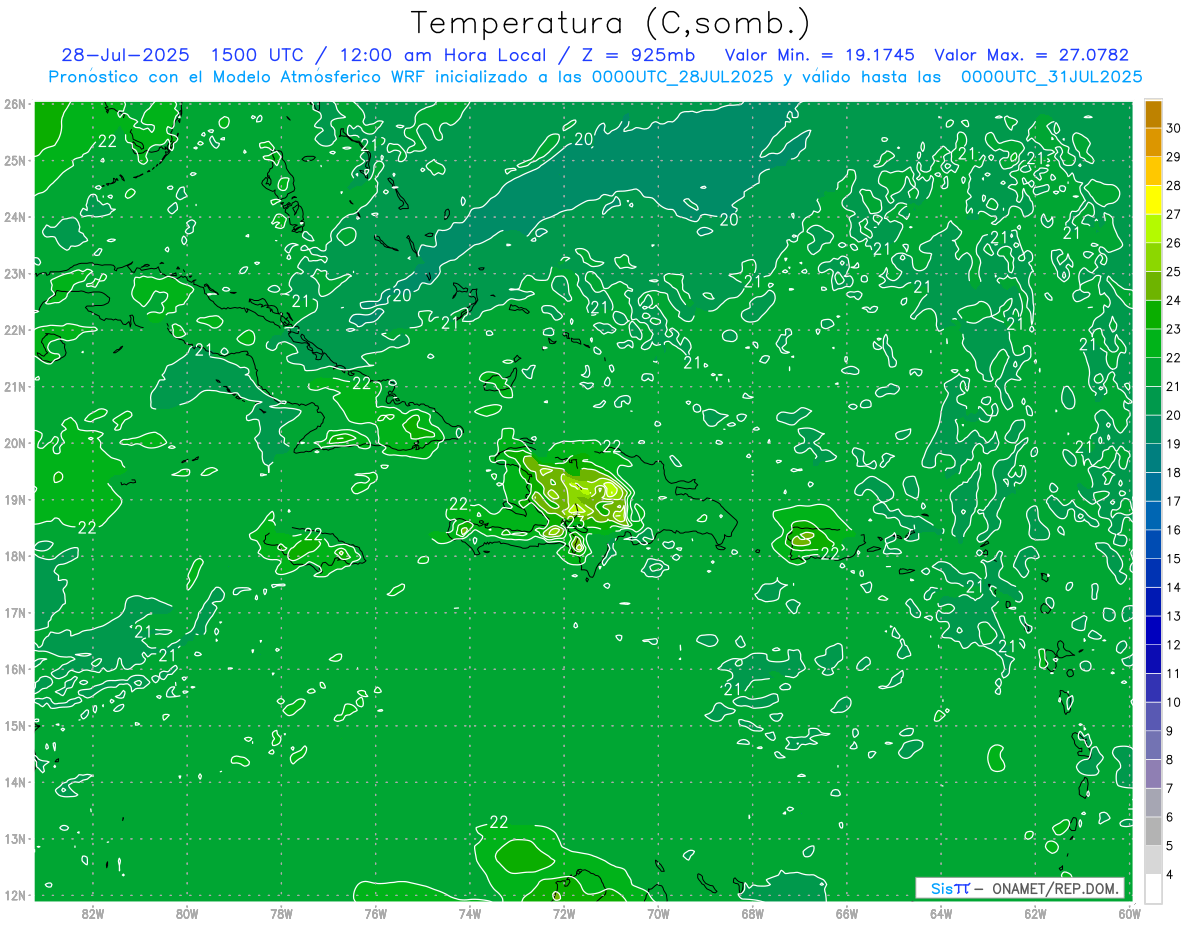This screenshot has width=1200, height=927.
Task: Click the 16N latitude axis label
Action: pos(15,669)
